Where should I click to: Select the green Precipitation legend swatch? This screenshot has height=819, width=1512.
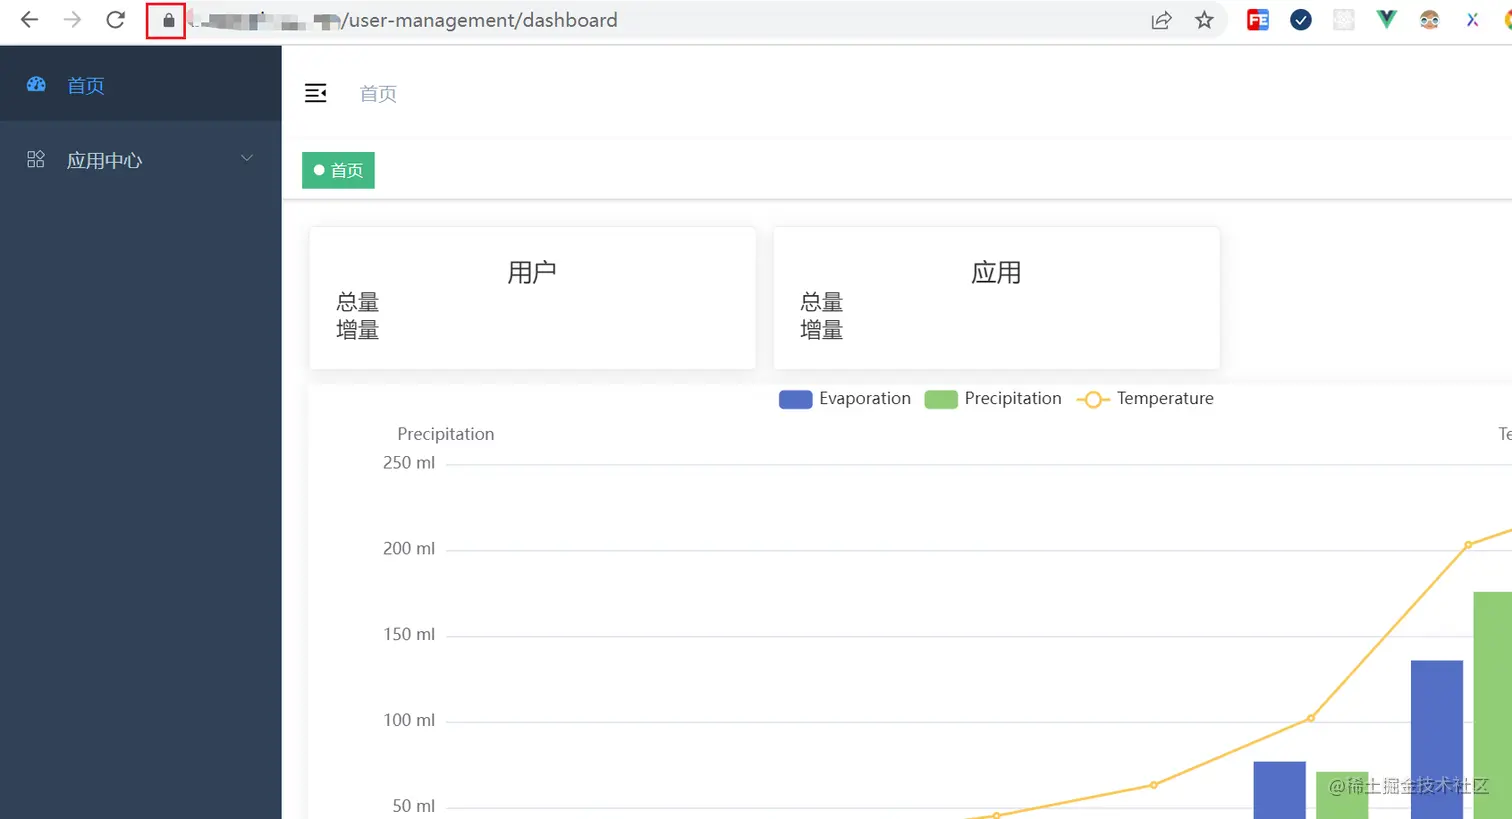[x=941, y=400]
